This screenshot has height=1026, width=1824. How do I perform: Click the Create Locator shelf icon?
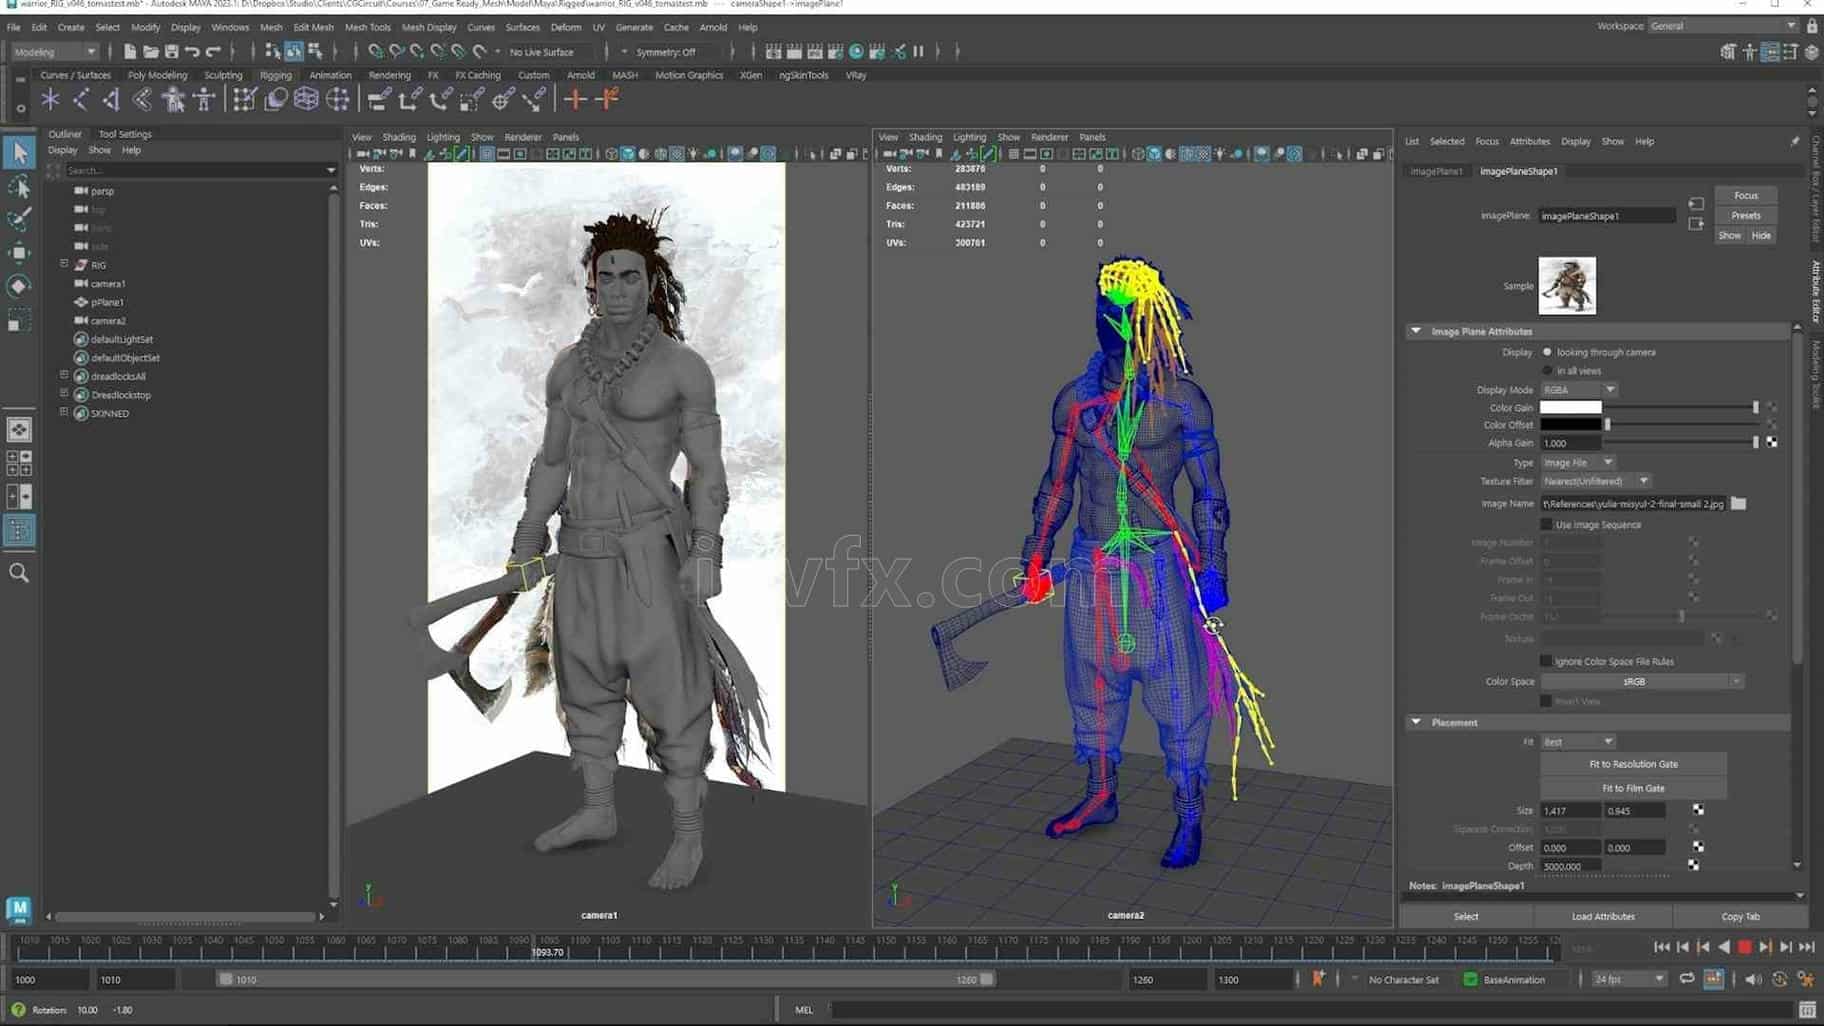coord(50,99)
